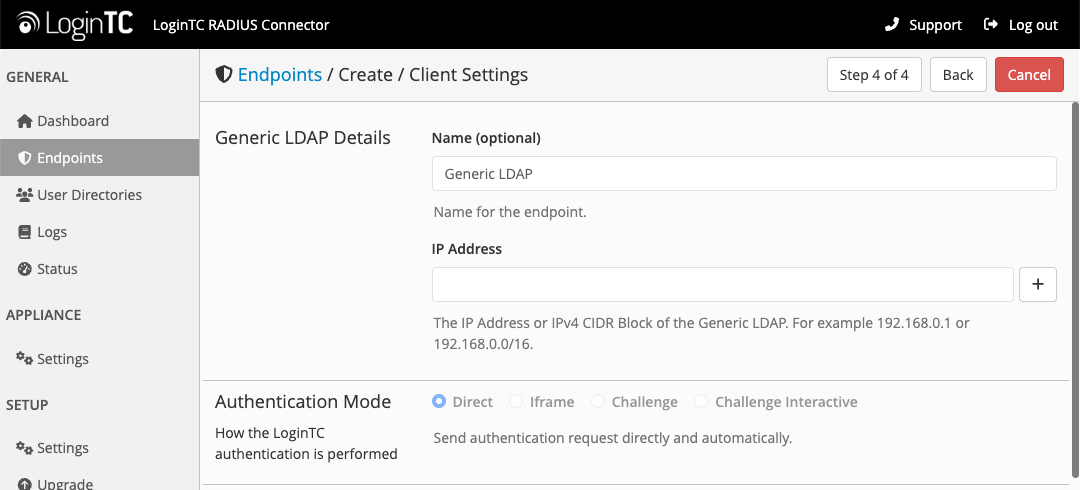Click the Log out arrow icon
Image resolution: width=1080 pixels, height=490 pixels.
click(x=991, y=25)
